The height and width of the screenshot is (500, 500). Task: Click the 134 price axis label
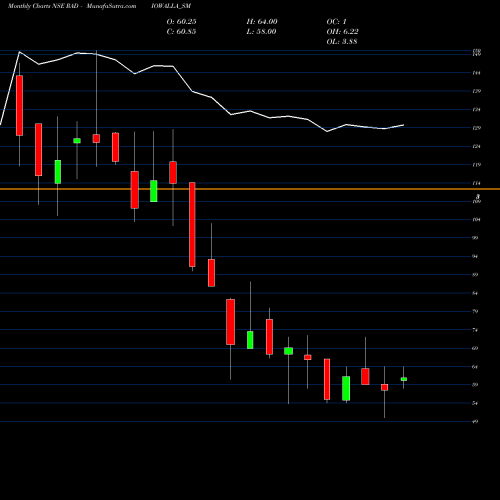pyautogui.click(x=476, y=110)
